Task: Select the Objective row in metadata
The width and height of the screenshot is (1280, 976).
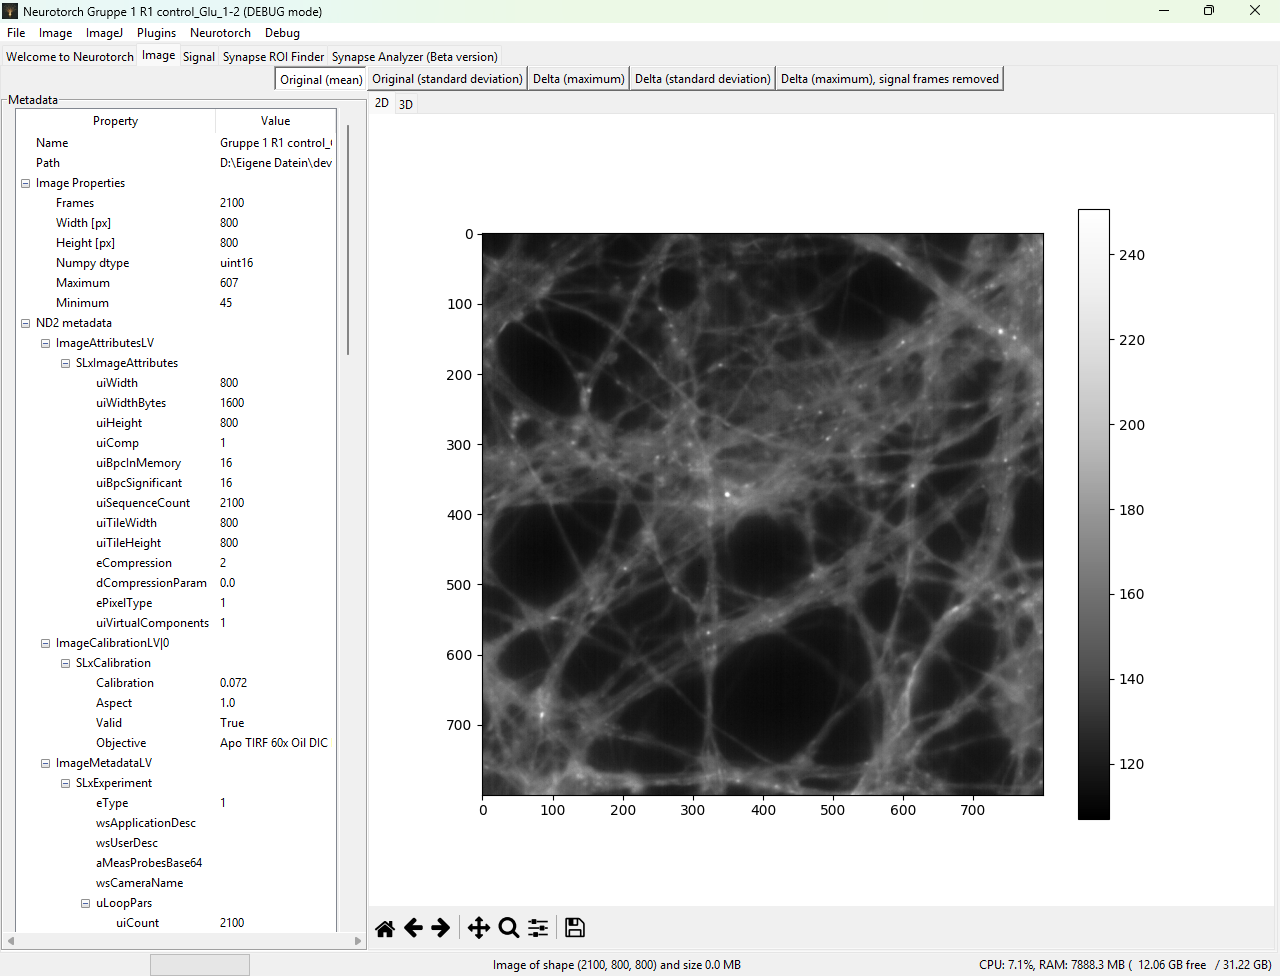Action: click(x=121, y=743)
